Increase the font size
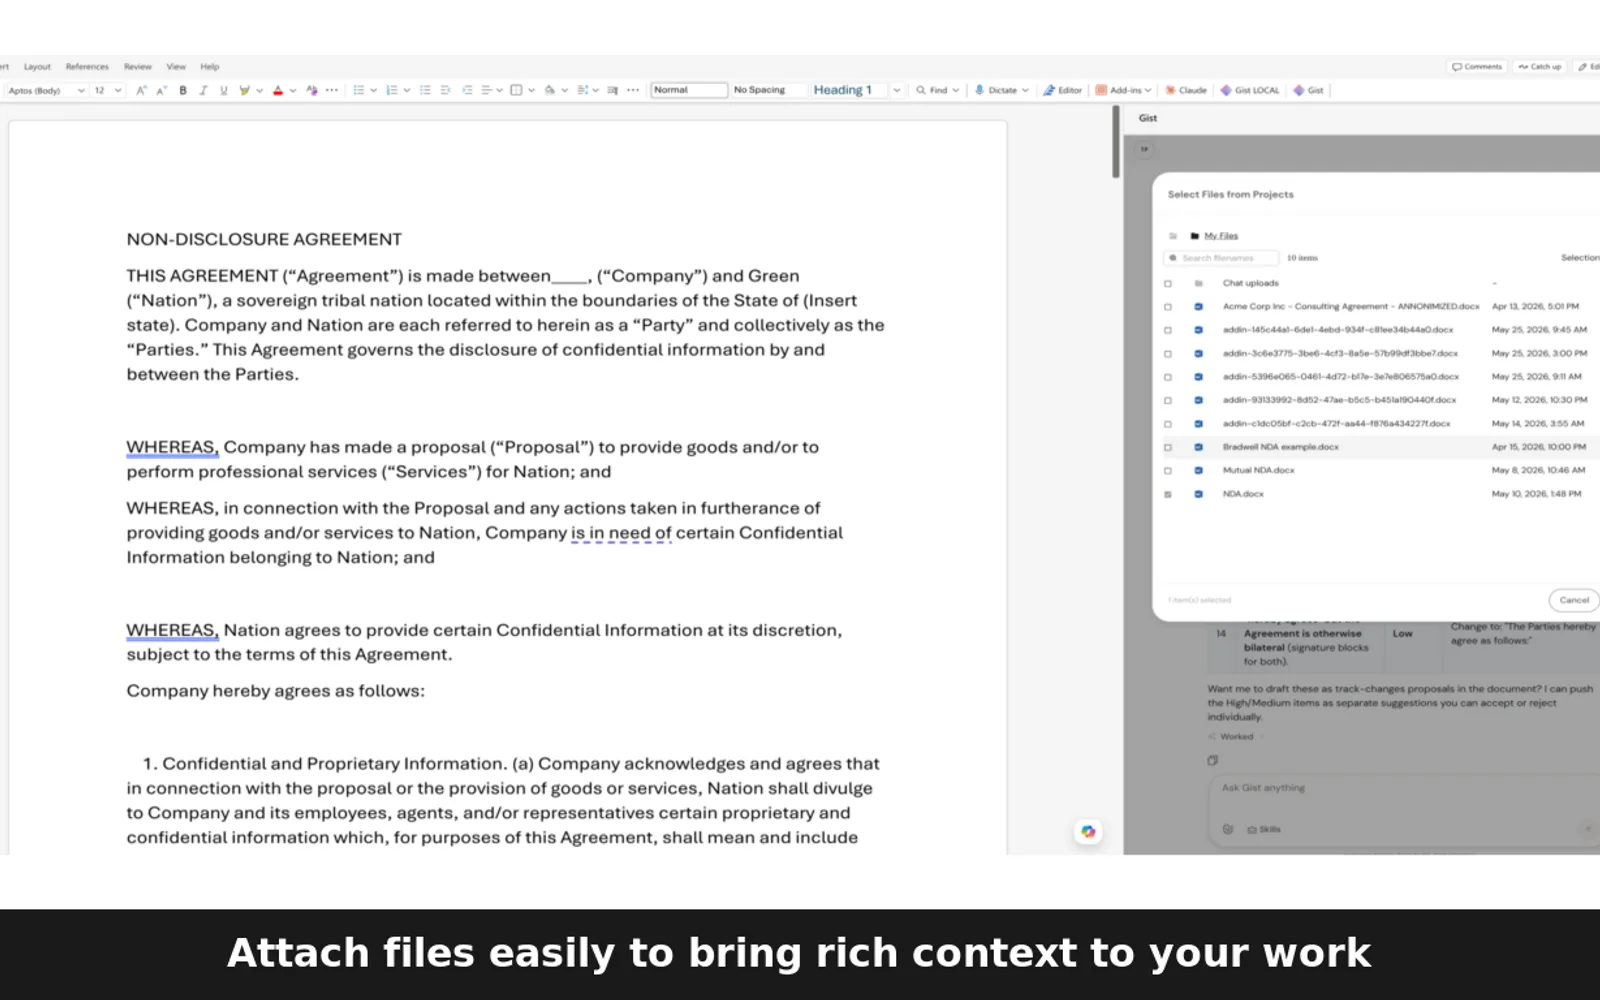Image resolution: width=1600 pixels, height=1000 pixels. pyautogui.click(x=141, y=90)
